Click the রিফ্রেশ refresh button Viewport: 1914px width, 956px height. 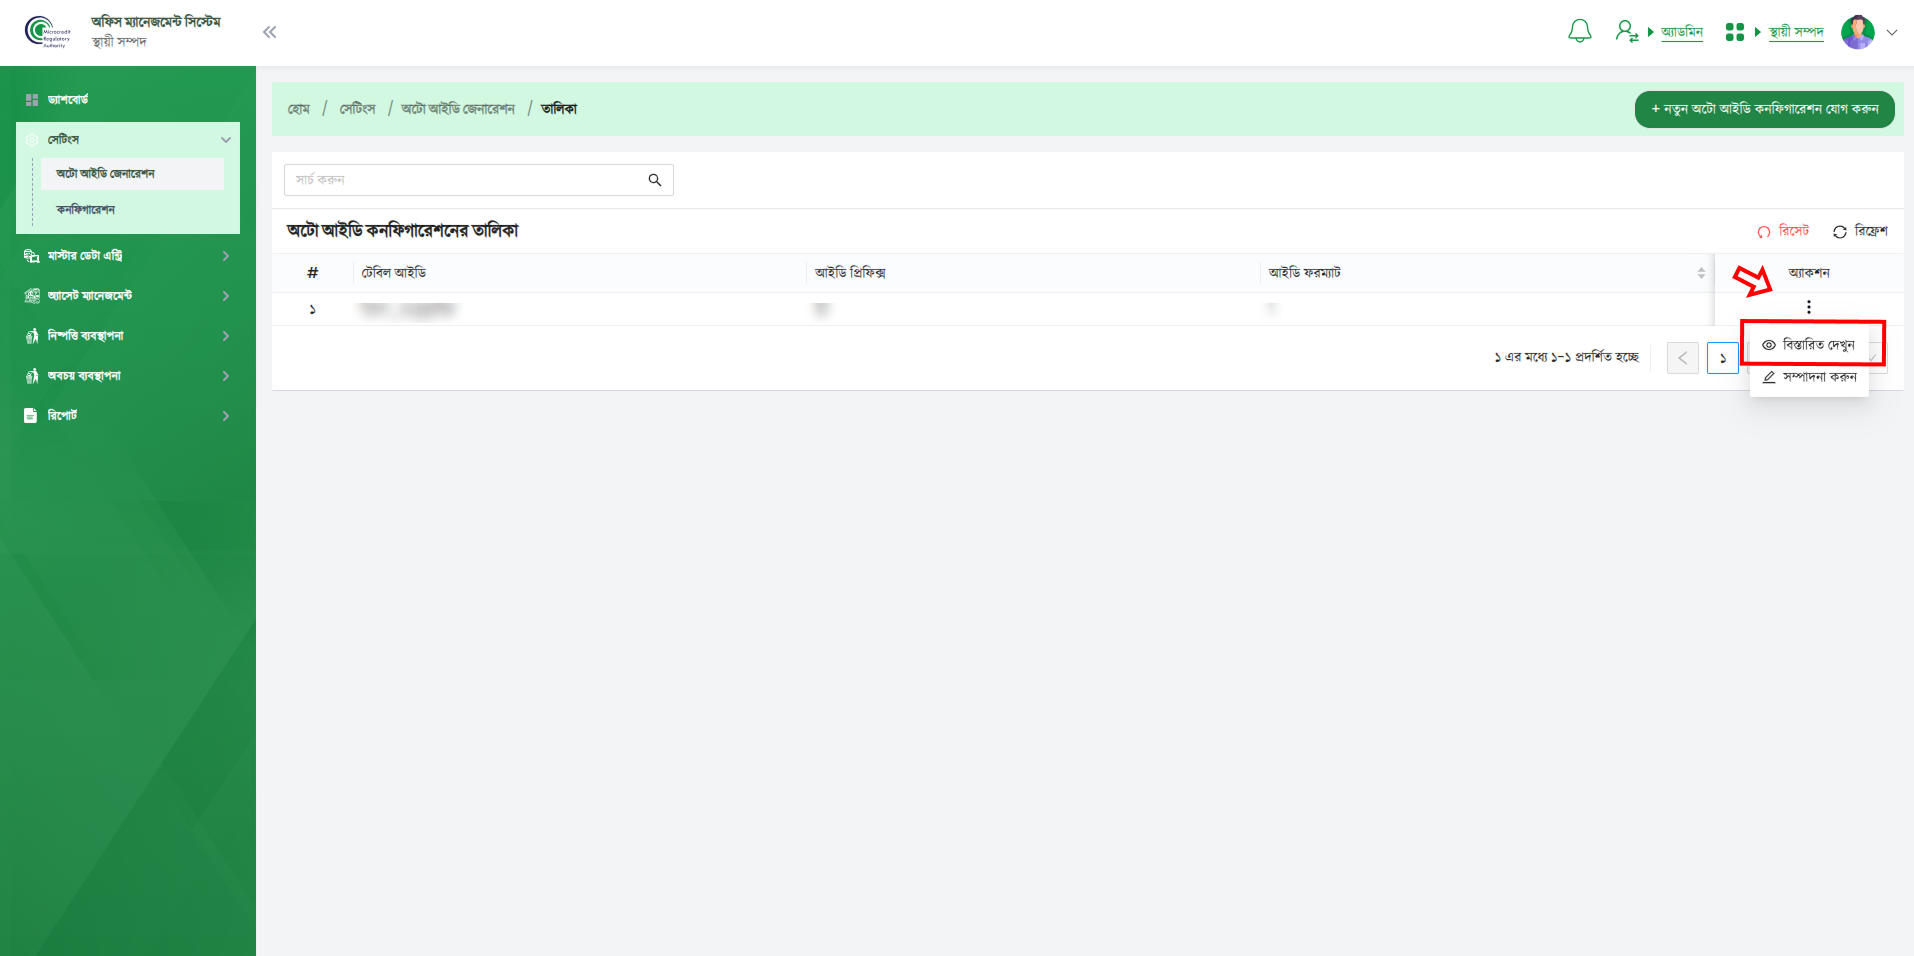coord(1860,231)
